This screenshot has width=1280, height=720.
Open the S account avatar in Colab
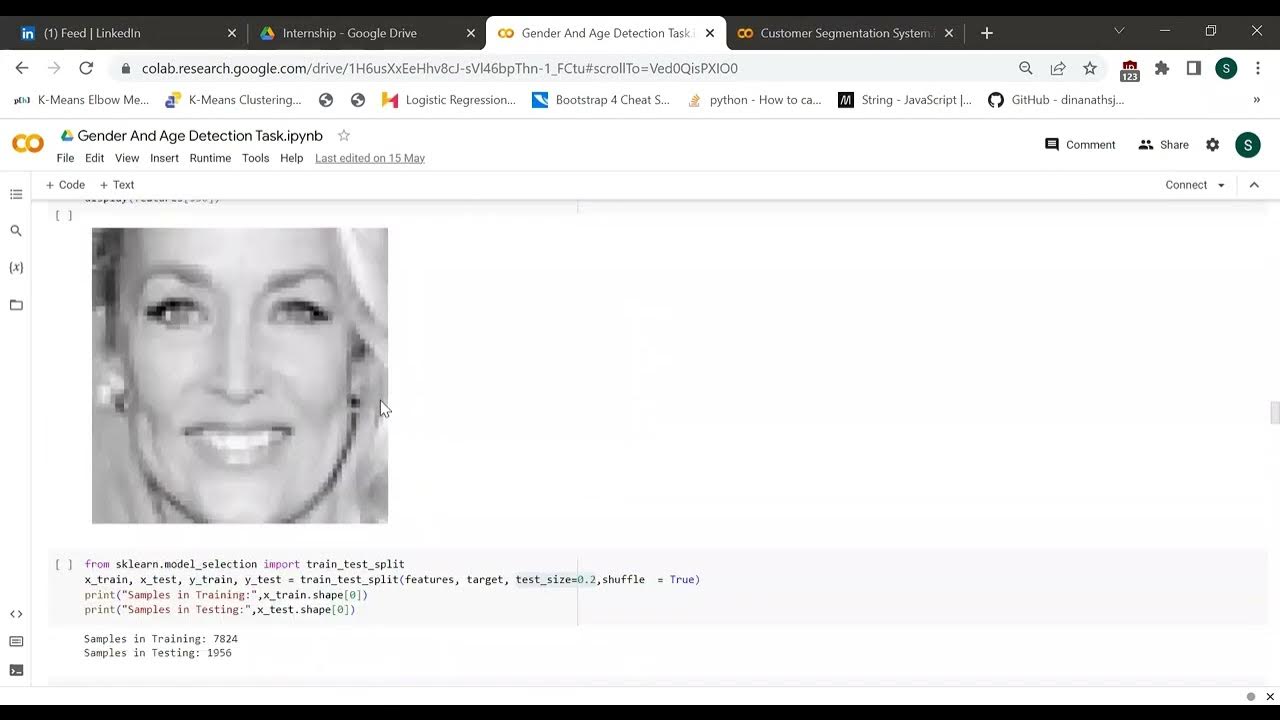(1247, 145)
